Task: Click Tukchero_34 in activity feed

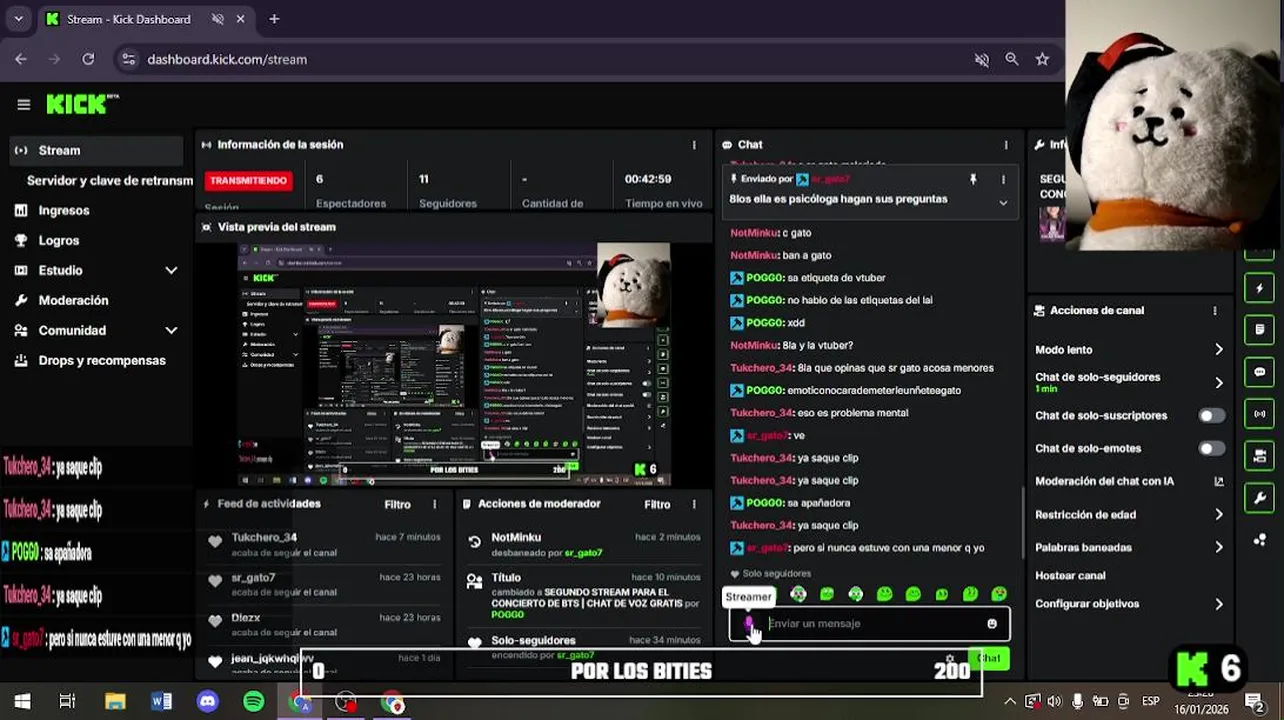Action: click(x=264, y=537)
